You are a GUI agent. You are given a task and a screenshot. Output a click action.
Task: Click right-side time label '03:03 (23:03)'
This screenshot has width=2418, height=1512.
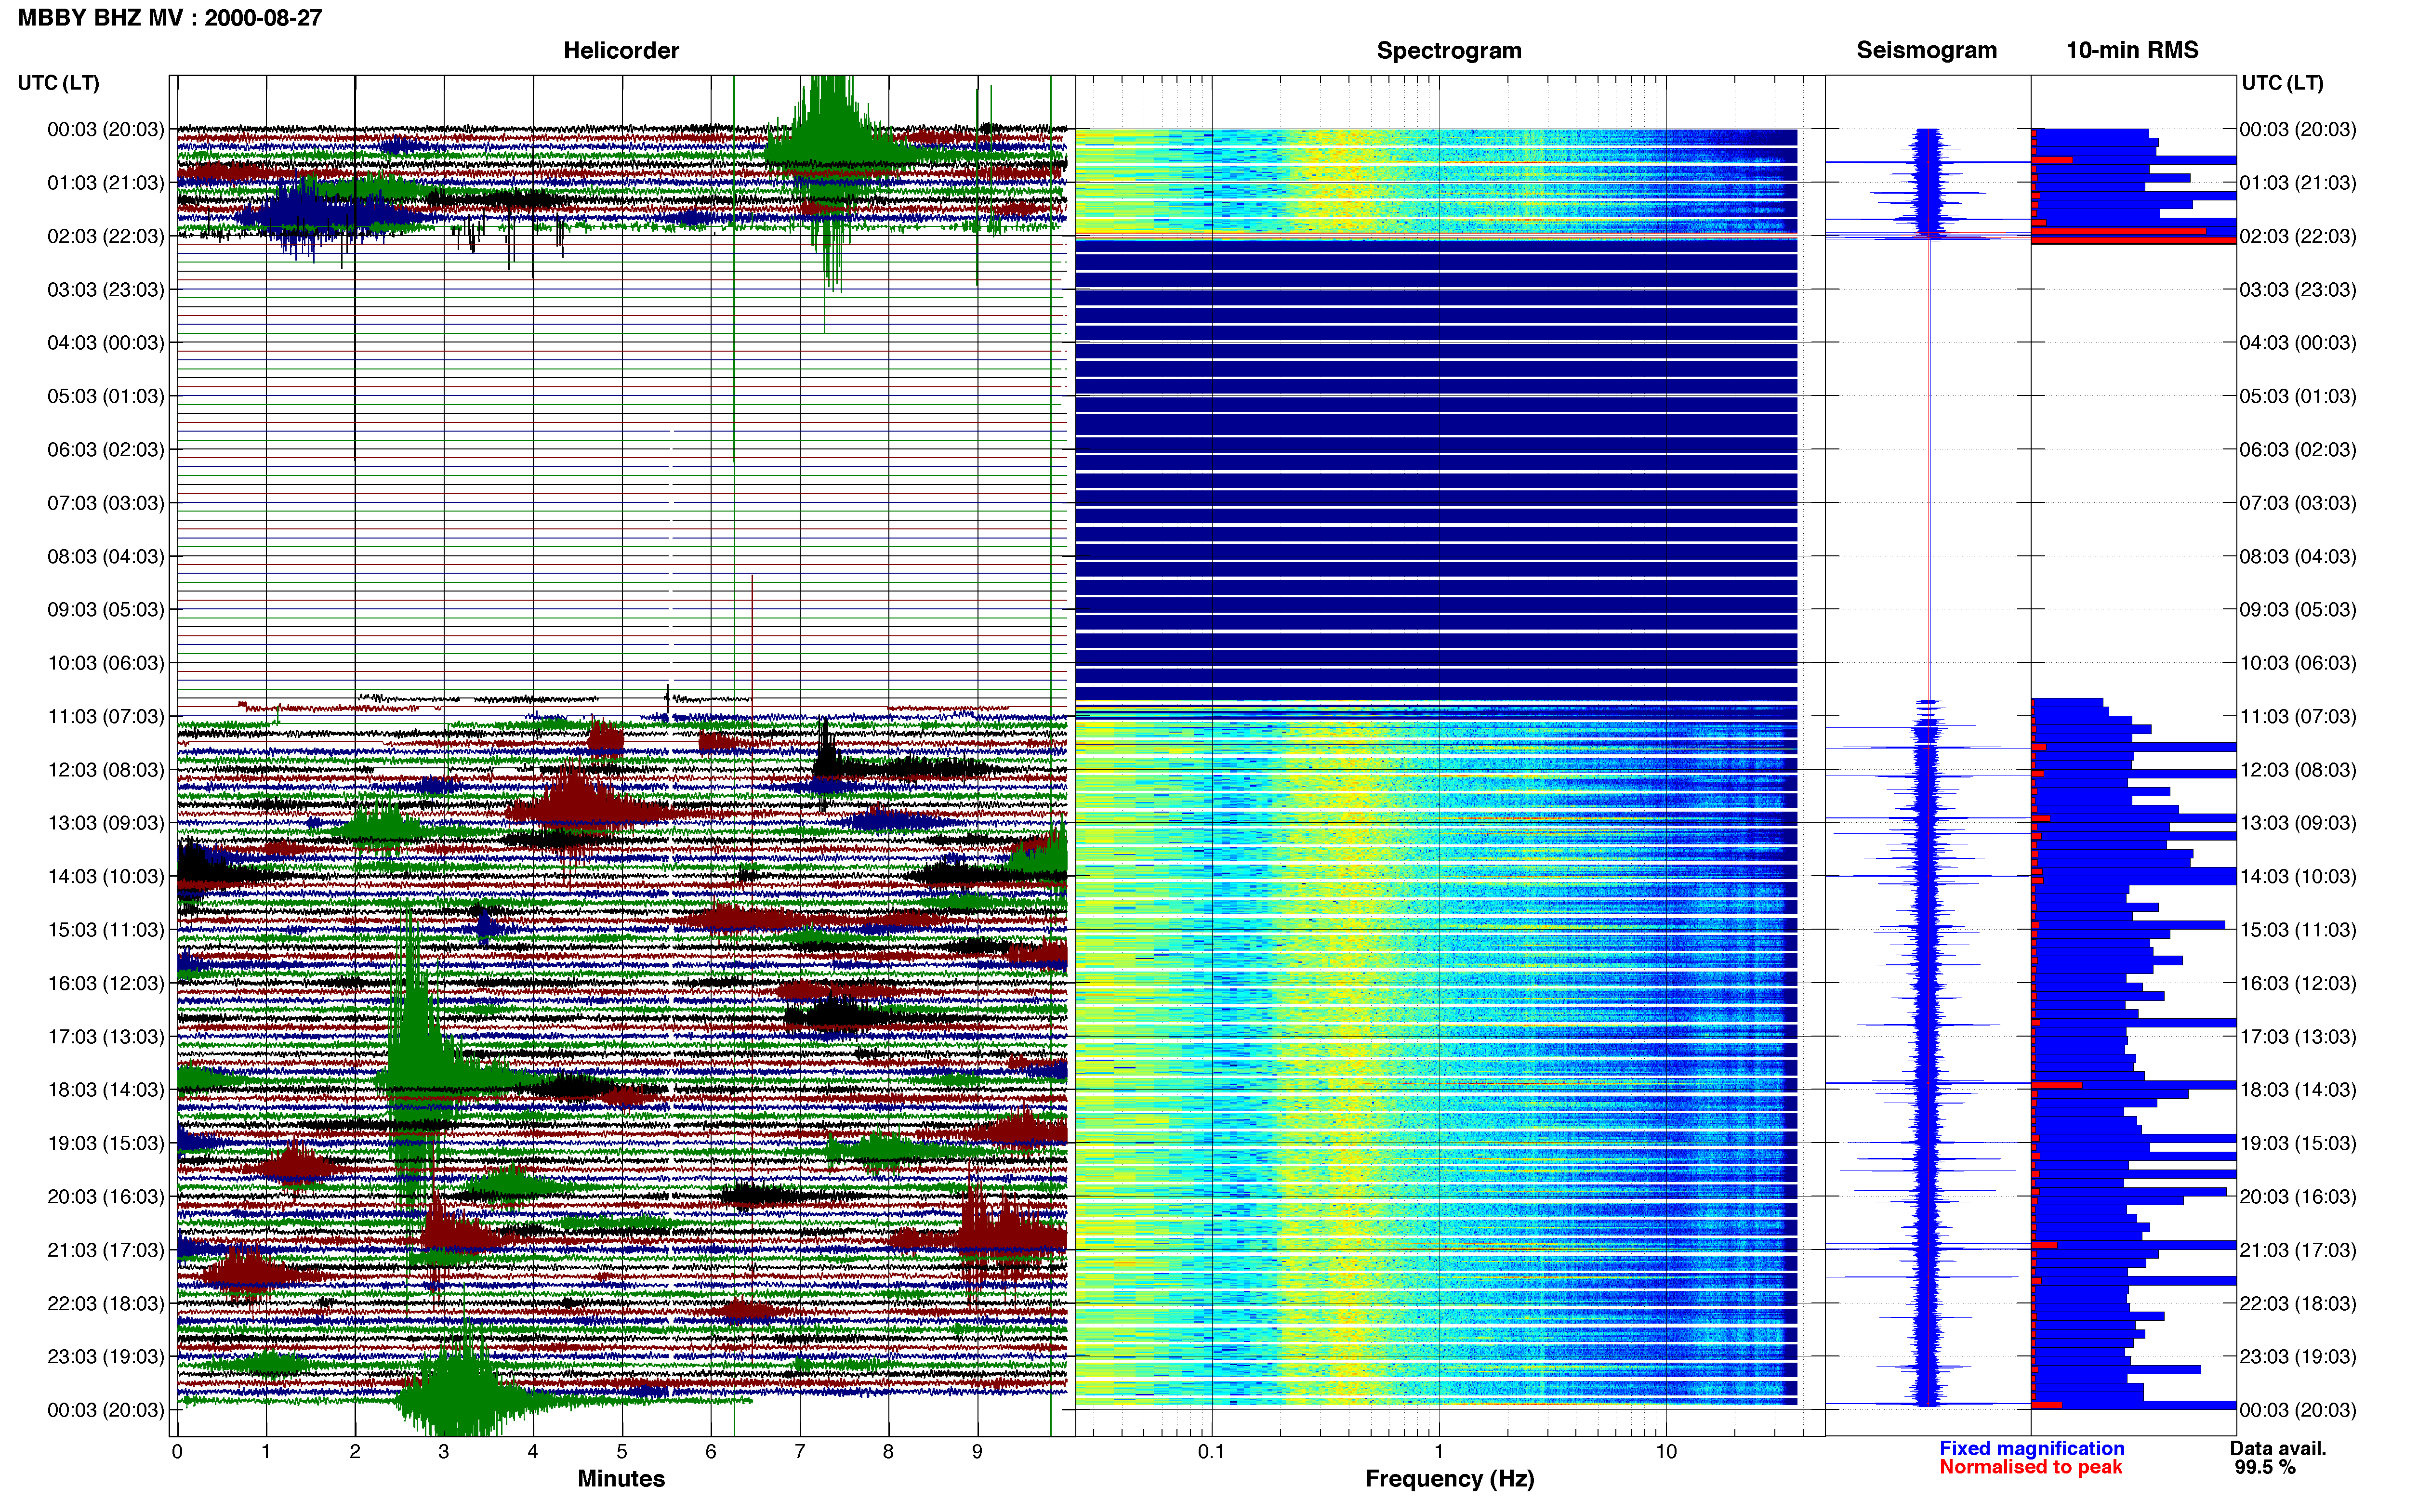(2298, 290)
